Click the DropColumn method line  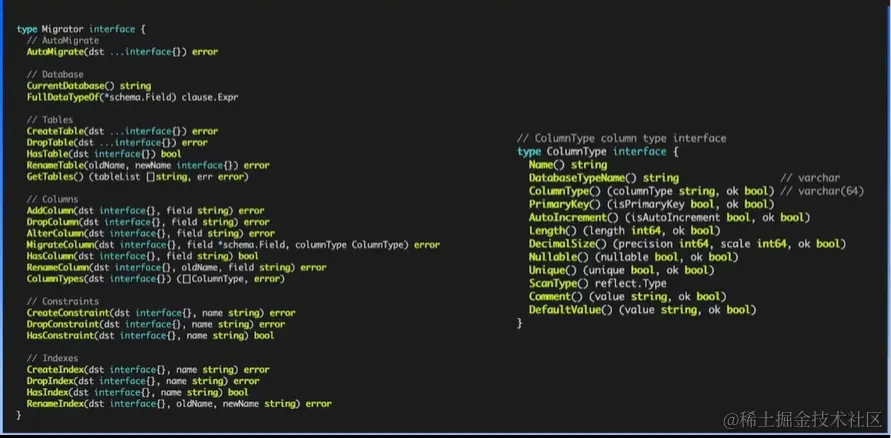pos(148,222)
